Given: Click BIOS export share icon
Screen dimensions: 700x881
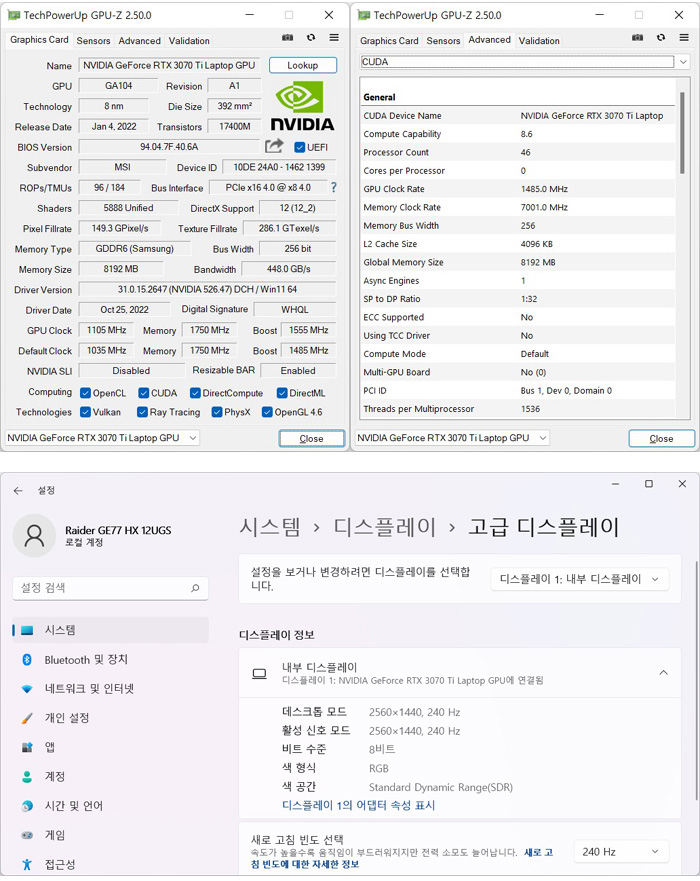Looking at the screenshot, I should coord(274,146).
